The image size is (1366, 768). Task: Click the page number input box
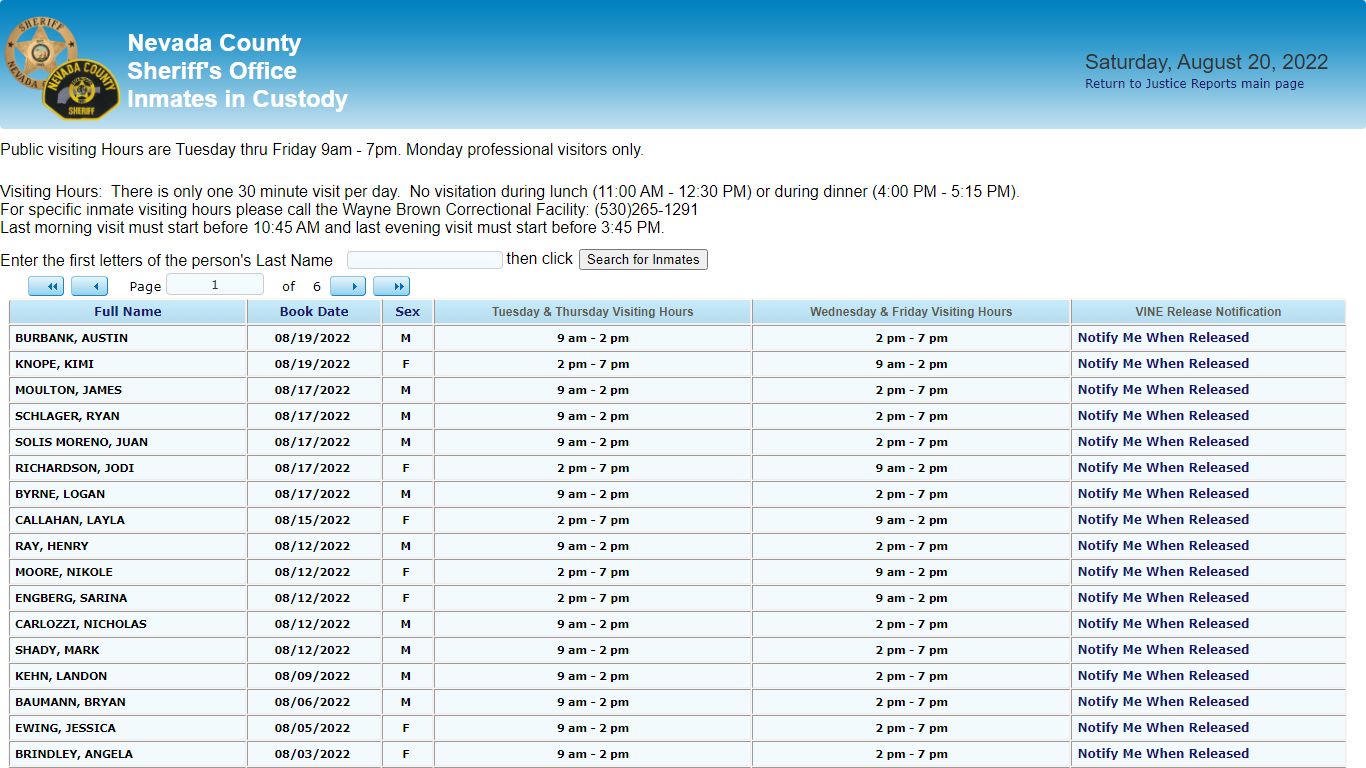point(215,285)
